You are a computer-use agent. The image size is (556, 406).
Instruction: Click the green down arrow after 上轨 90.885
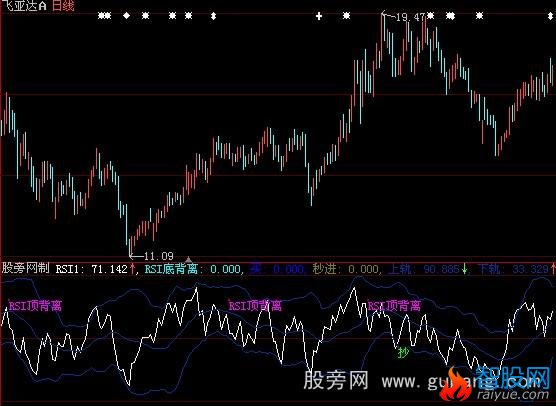click(465, 269)
